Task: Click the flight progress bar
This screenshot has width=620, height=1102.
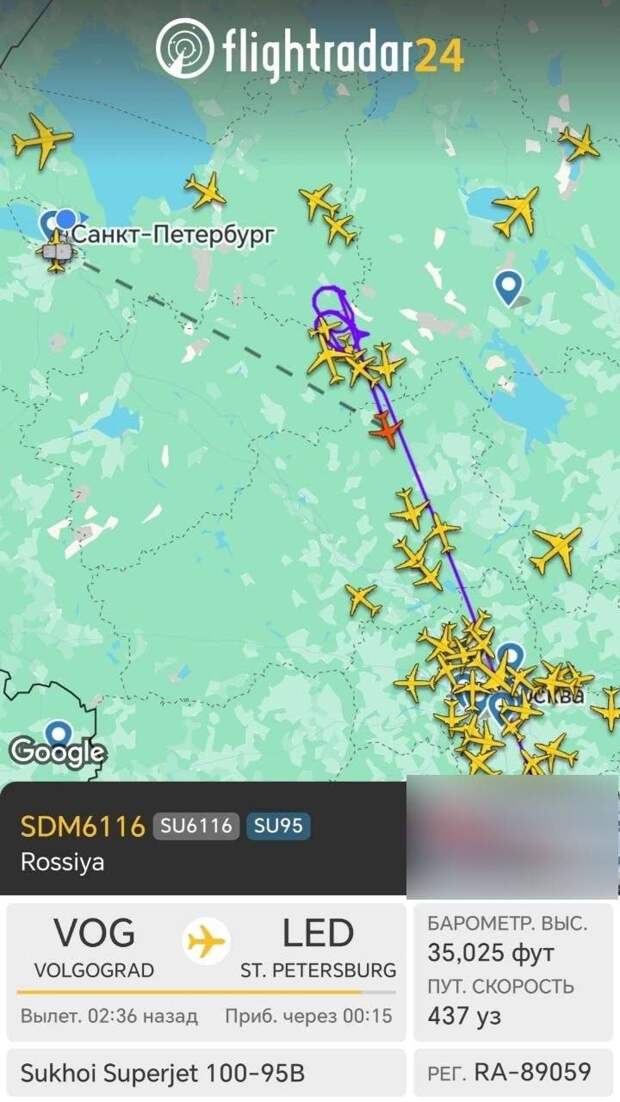Action: pyautogui.click(x=206, y=992)
